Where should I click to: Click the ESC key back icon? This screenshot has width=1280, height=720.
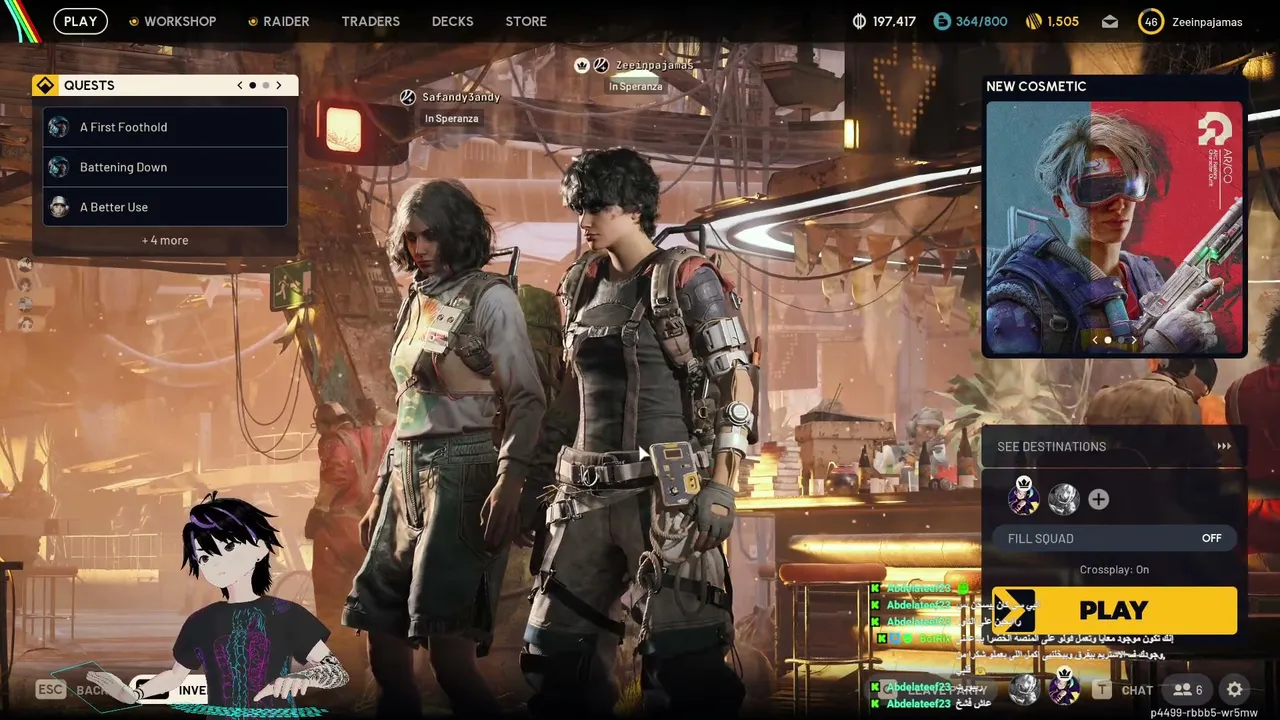coord(51,689)
